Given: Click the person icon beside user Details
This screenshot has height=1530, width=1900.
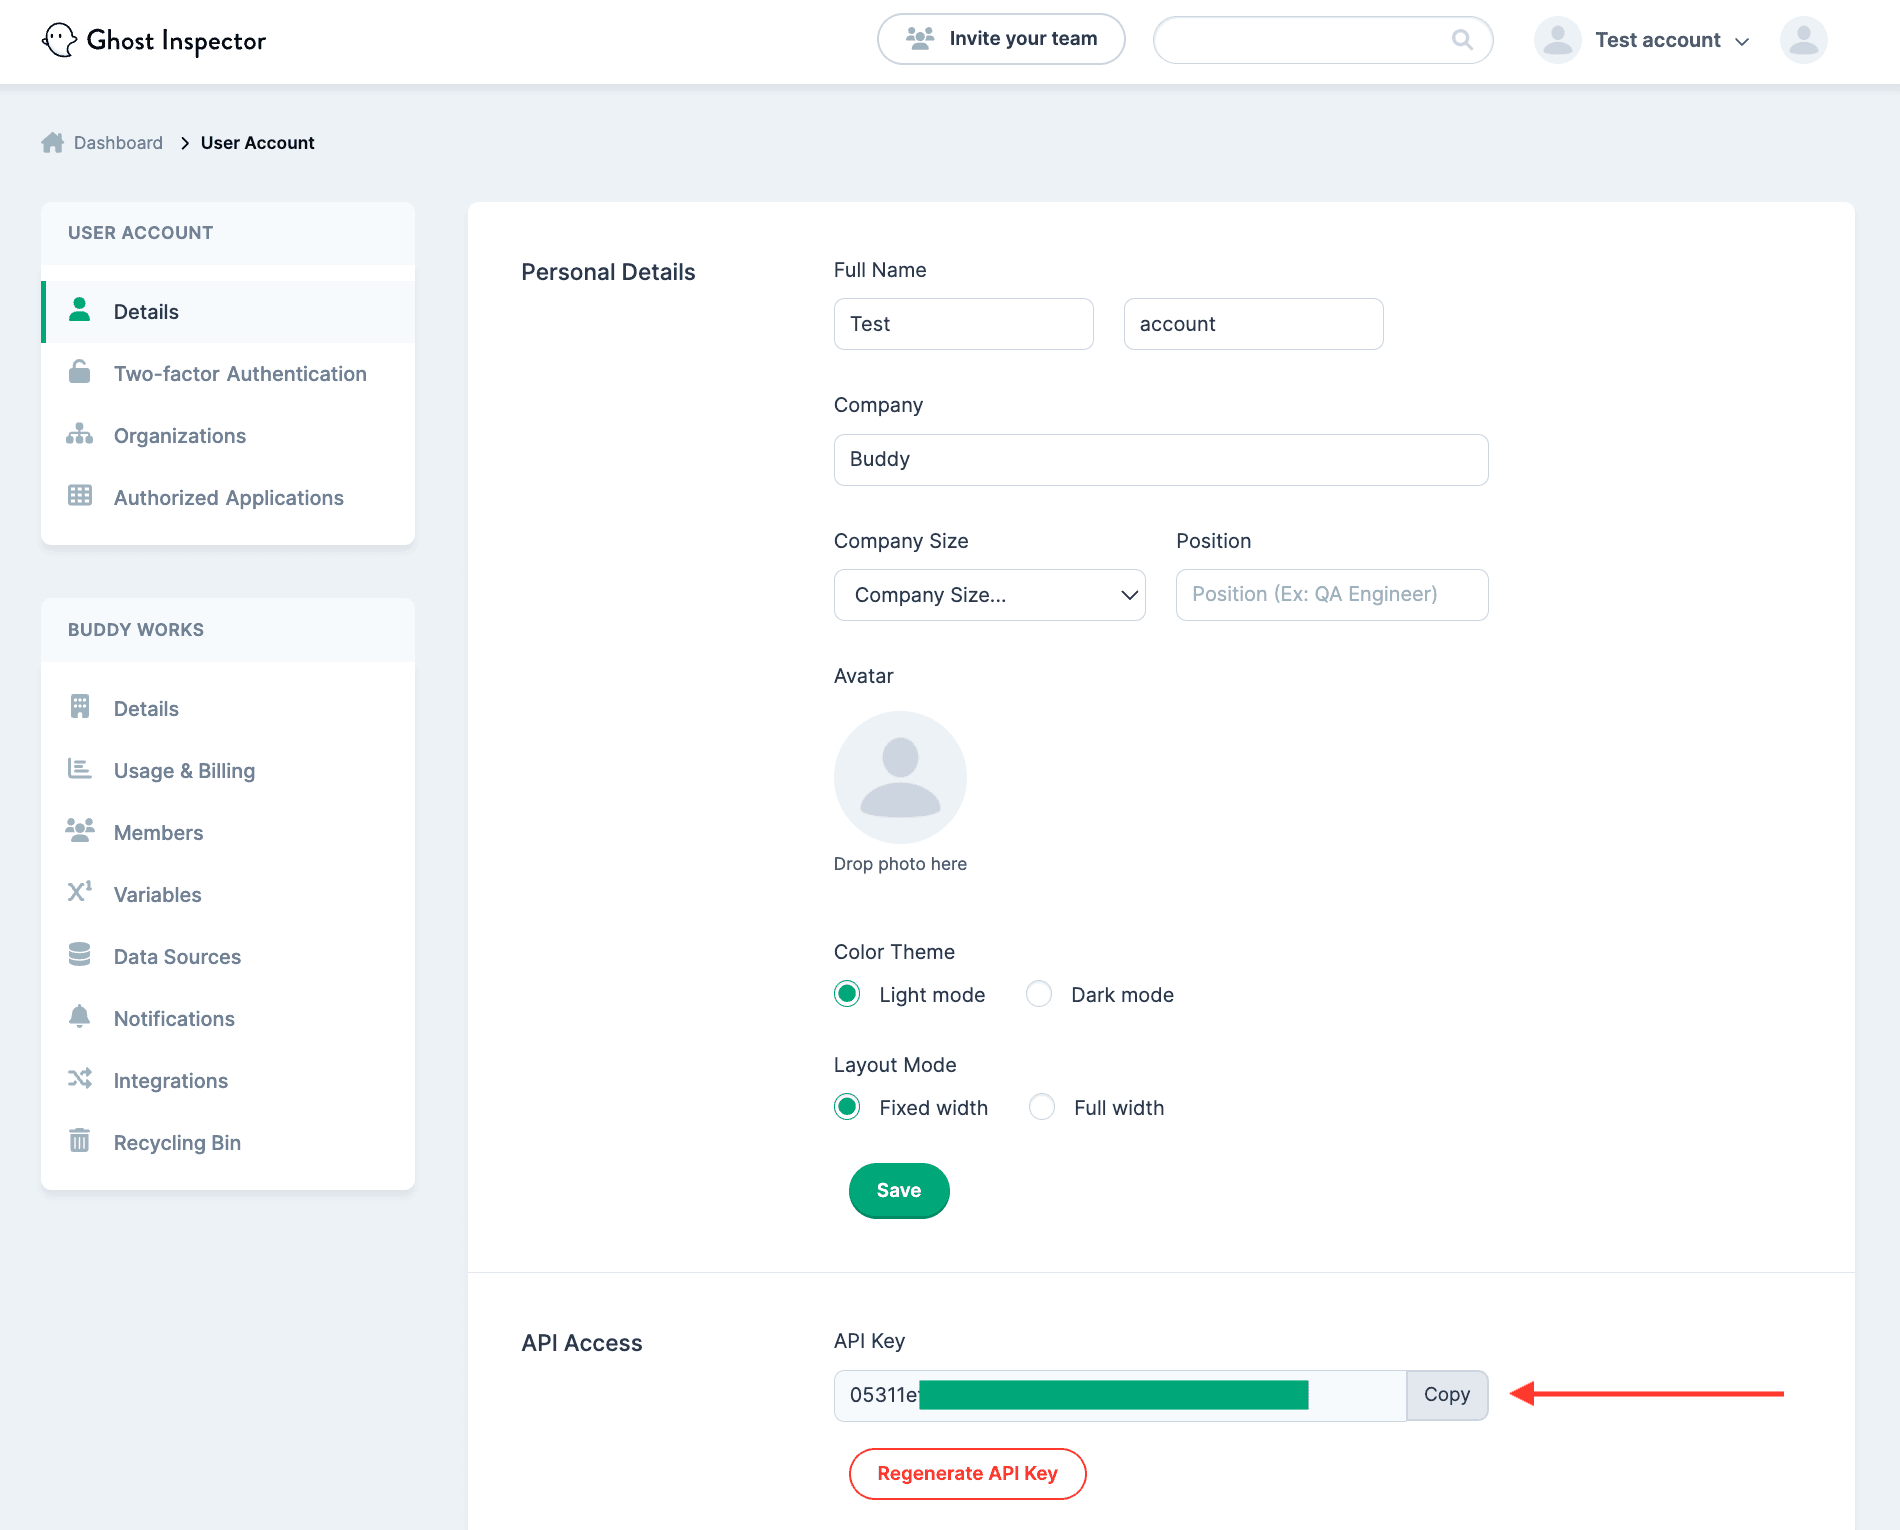Looking at the screenshot, I should (80, 310).
